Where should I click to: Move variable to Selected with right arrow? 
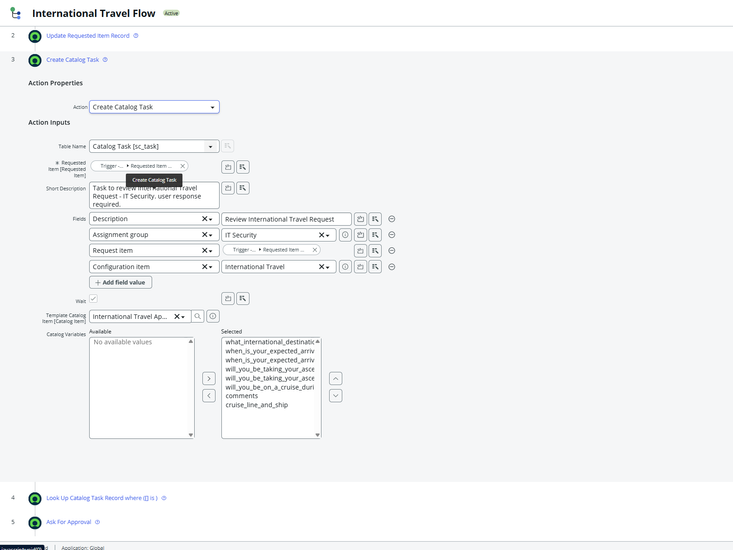click(208, 379)
